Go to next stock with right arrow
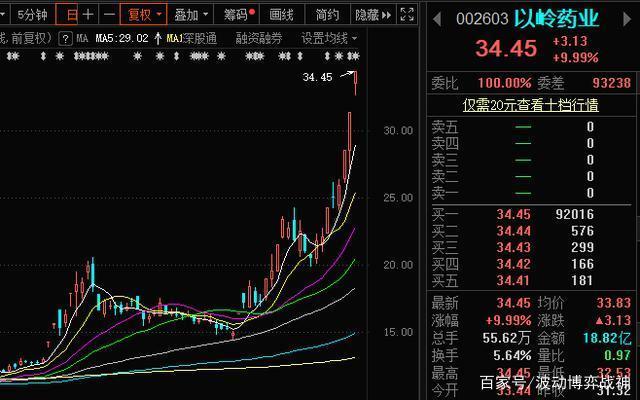The image size is (640, 400). point(627,19)
